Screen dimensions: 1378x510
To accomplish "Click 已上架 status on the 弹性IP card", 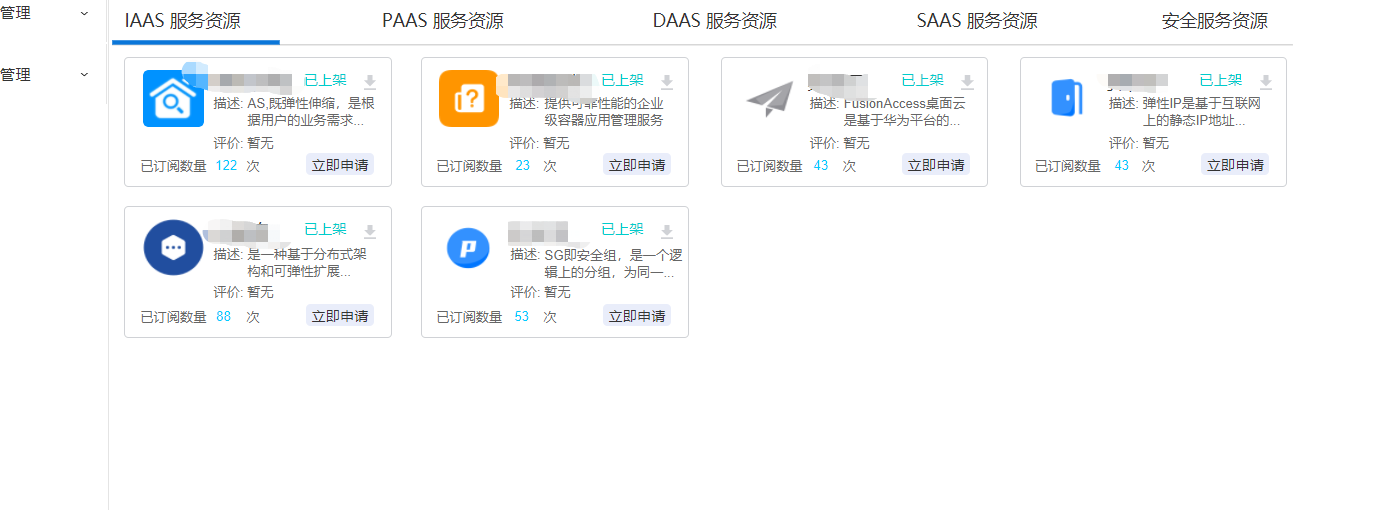I will point(1220,81).
